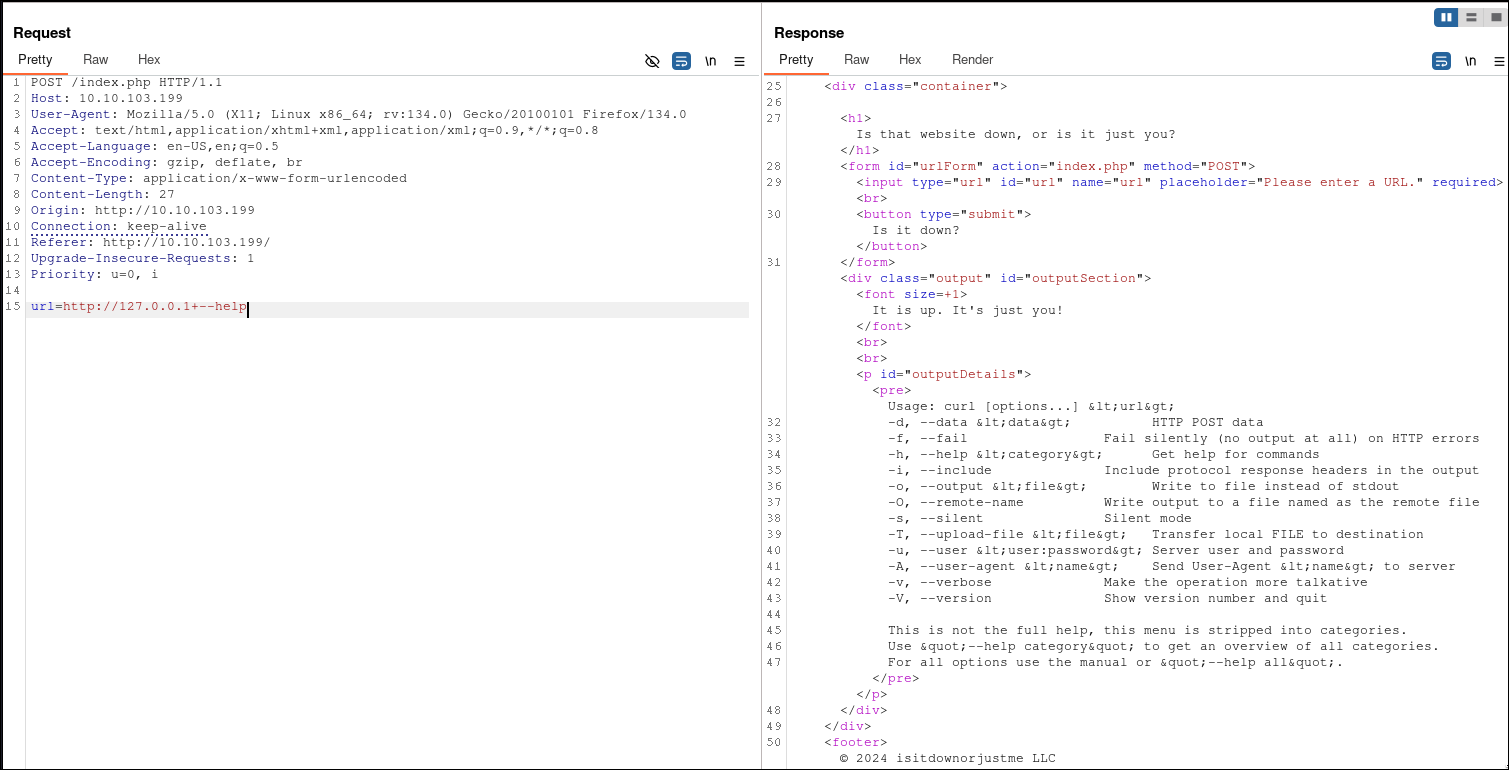The height and width of the screenshot is (770, 1509).
Task: Open Request pane hamburger options menu
Action: click(739, 61)
